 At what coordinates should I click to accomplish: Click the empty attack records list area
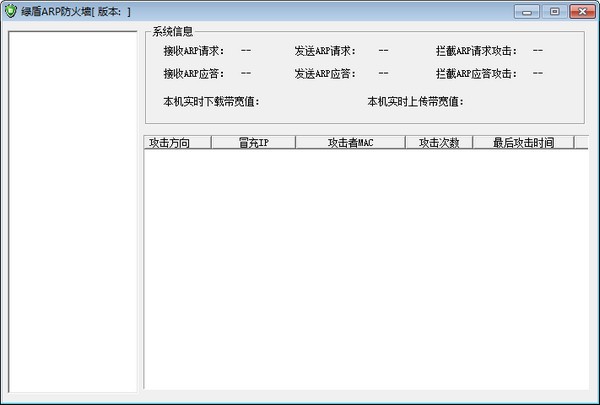click(x=365, y=270)
